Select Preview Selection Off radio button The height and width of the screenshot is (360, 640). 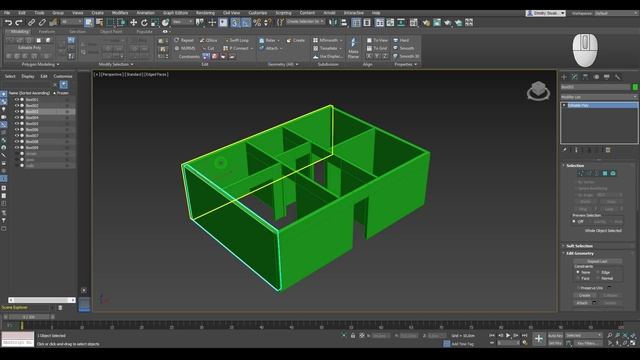point(574,222)
